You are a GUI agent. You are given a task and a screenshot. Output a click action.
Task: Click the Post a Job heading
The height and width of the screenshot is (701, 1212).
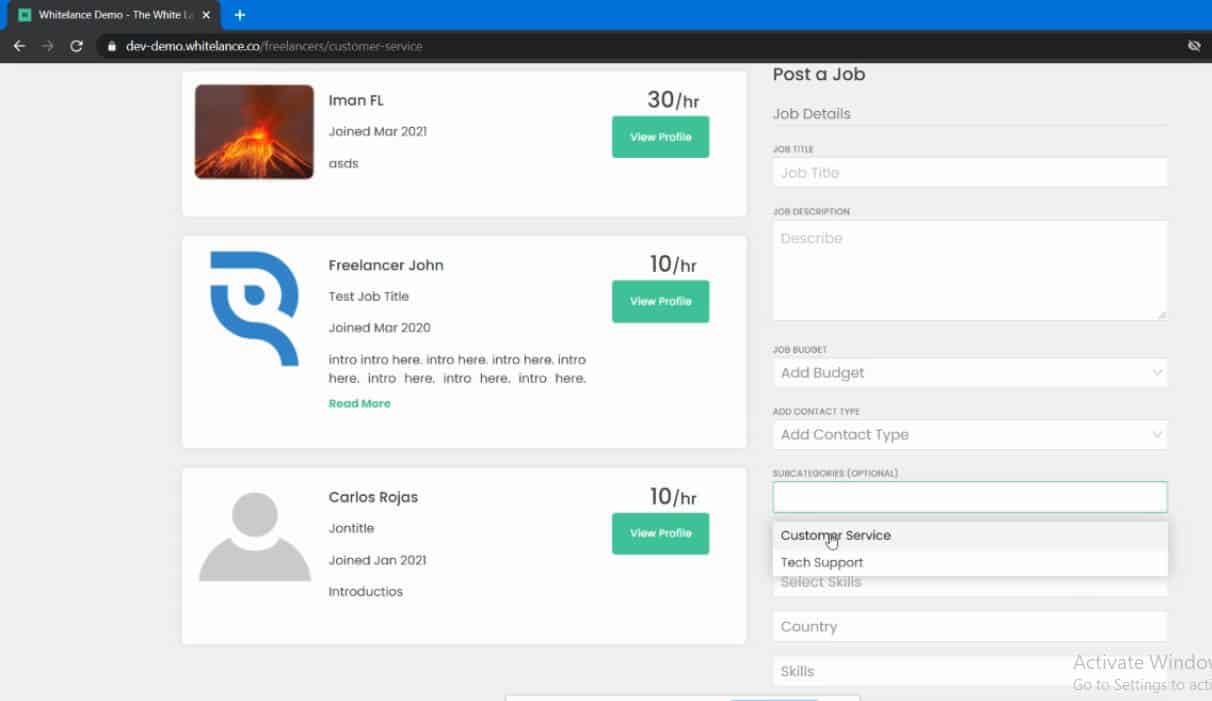pos(819,74)
